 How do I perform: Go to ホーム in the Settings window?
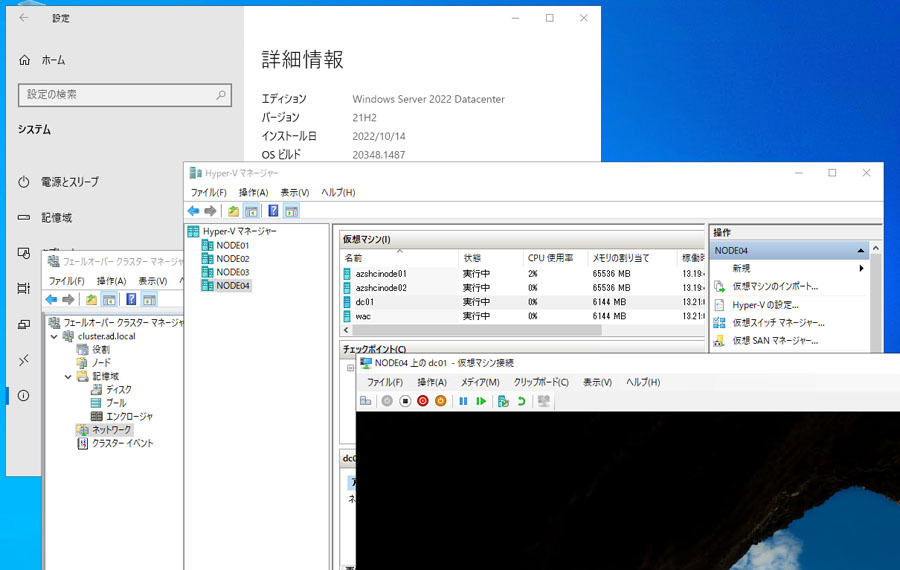(x=53, y=60)
